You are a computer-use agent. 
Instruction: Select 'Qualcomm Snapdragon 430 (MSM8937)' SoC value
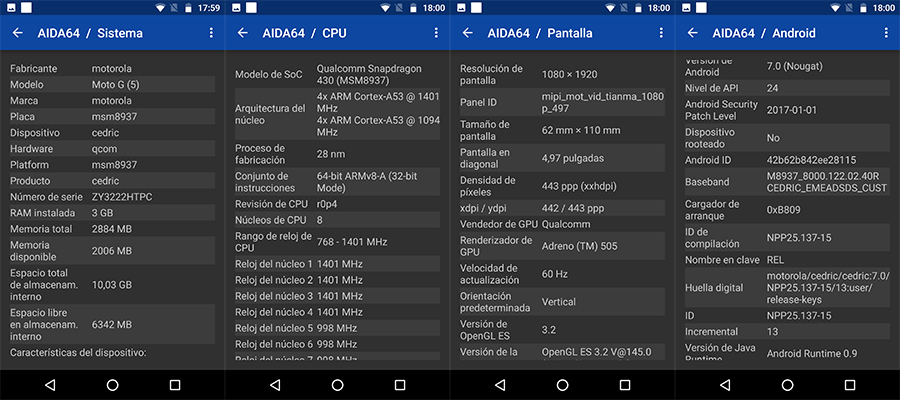click(369, 75)
